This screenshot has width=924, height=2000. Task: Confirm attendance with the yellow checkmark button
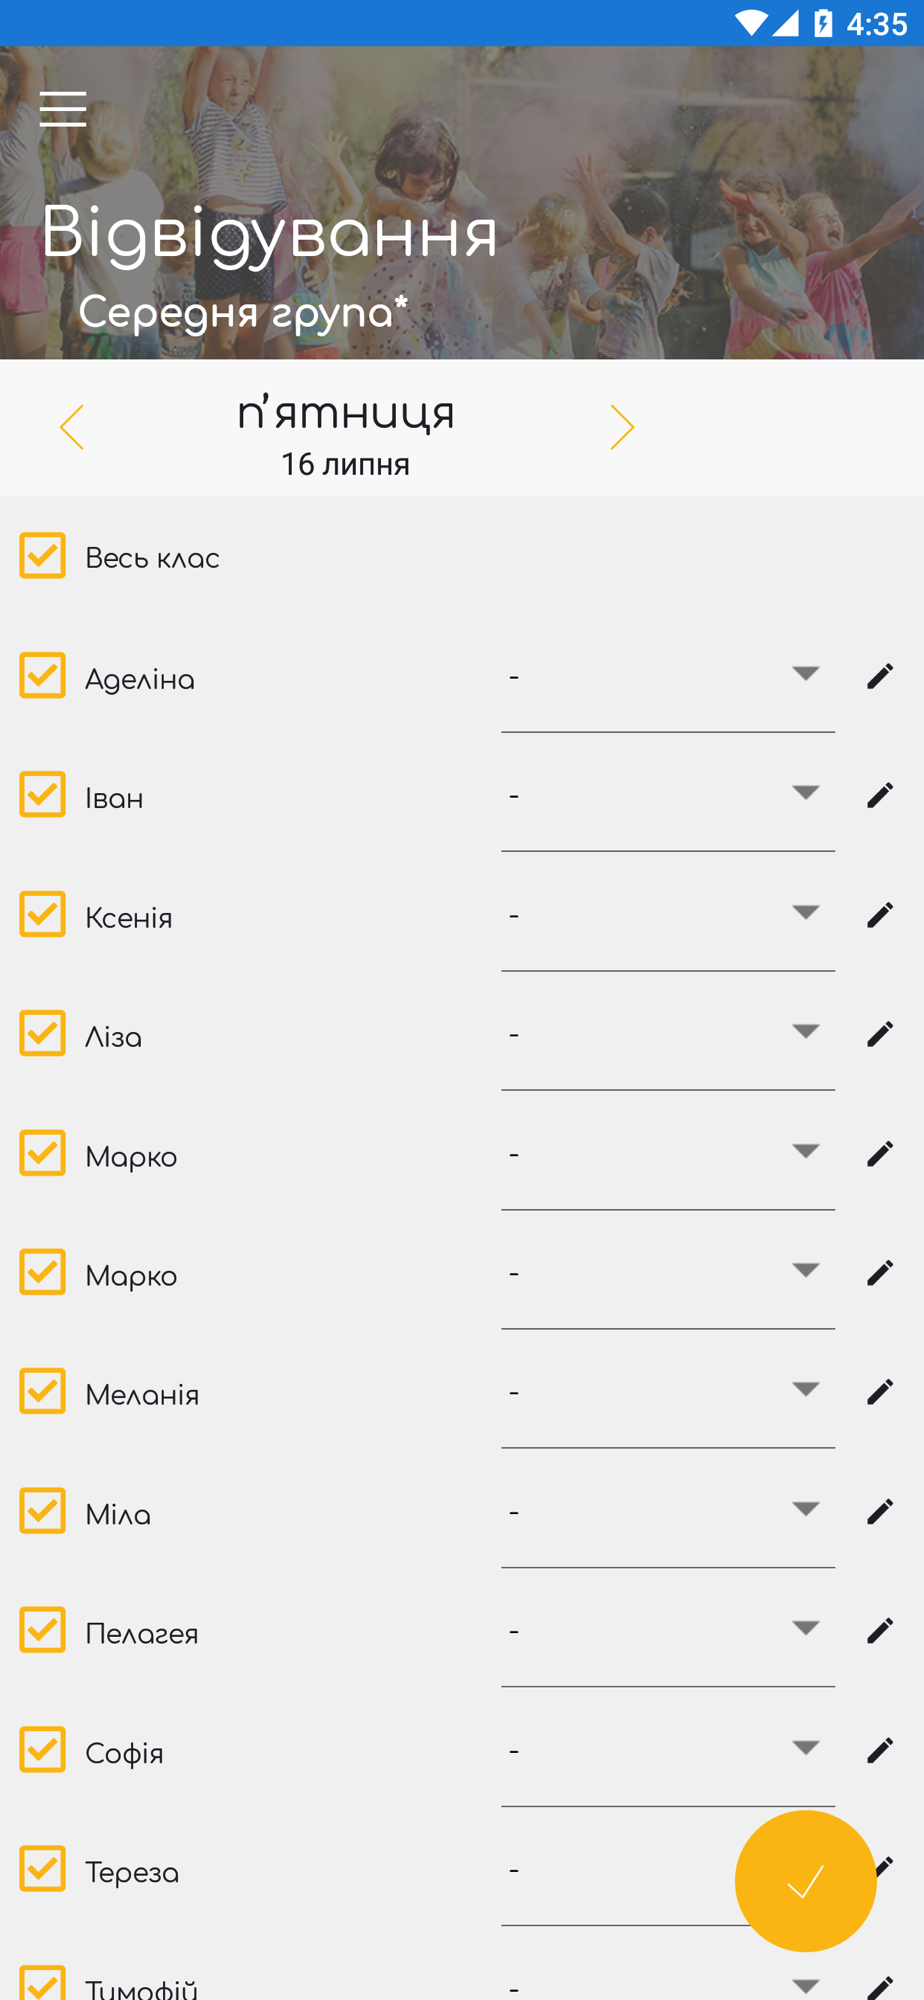tap(805, 1881)
